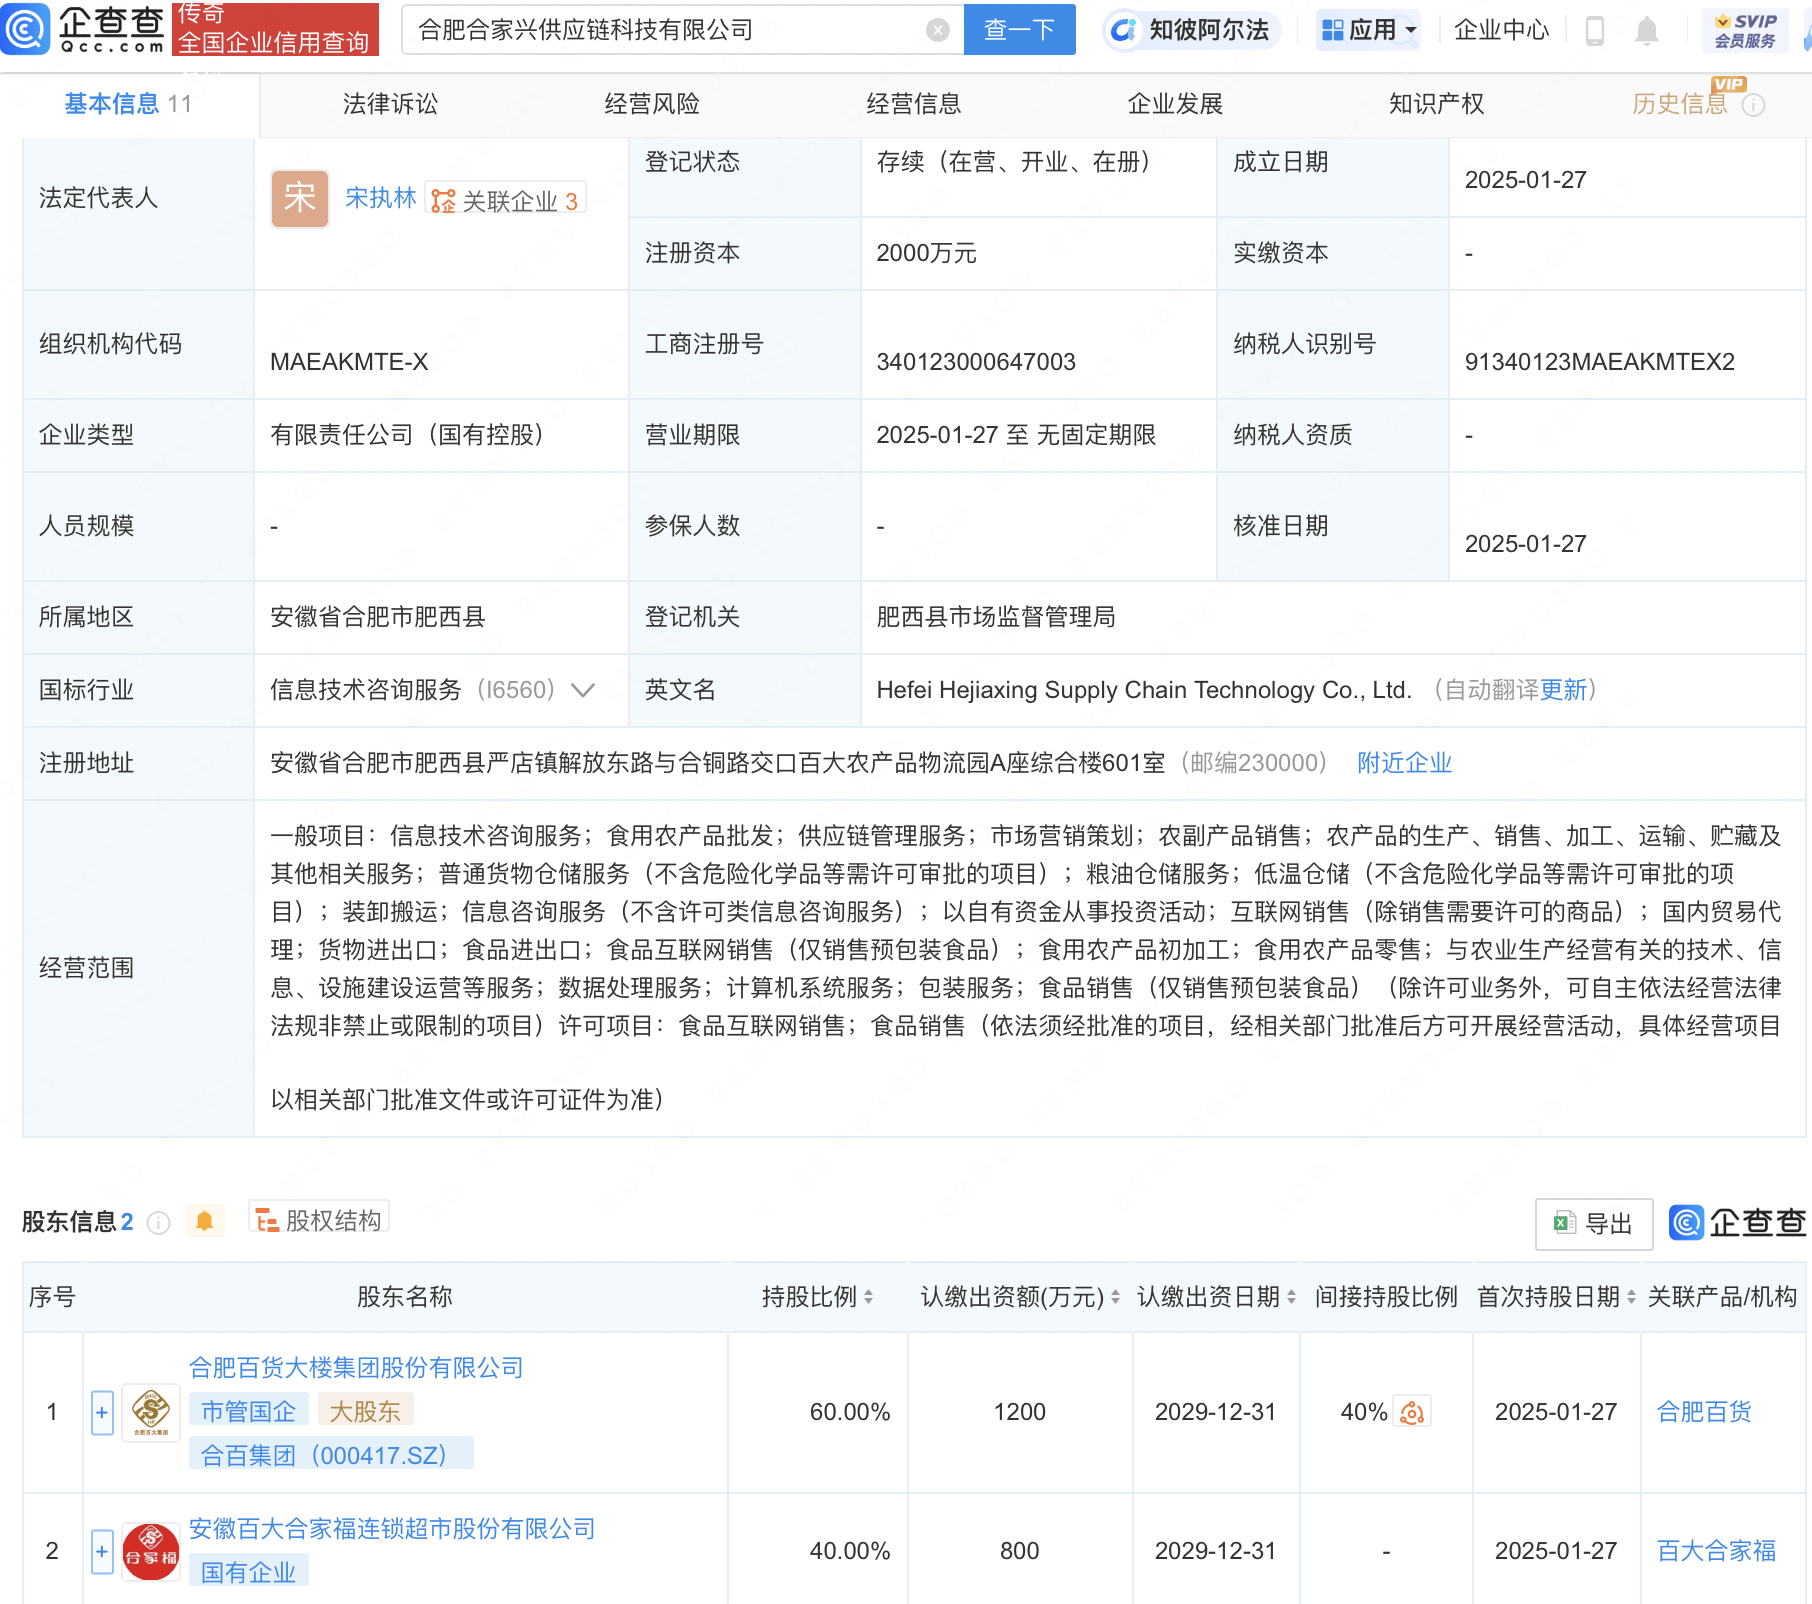Click 信息技术咨询服务 industry text
This screenshot has height=1604, width=1812.
click(366, 690)
